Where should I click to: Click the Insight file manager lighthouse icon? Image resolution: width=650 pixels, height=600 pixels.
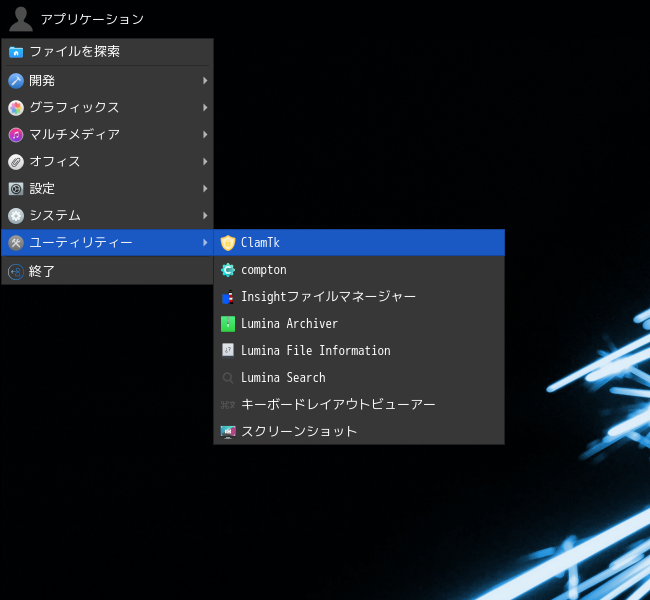[228, 297]
